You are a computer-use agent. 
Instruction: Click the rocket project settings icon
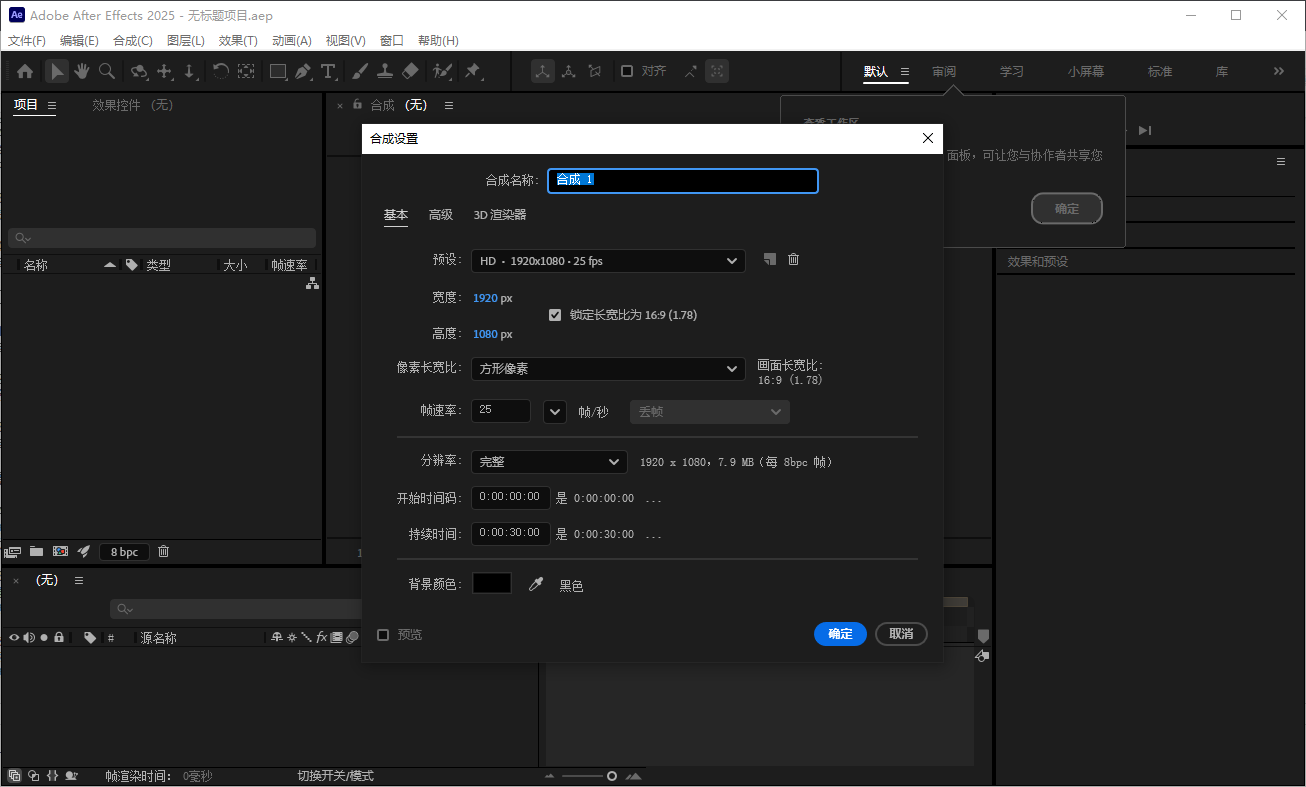click(84, 551)
